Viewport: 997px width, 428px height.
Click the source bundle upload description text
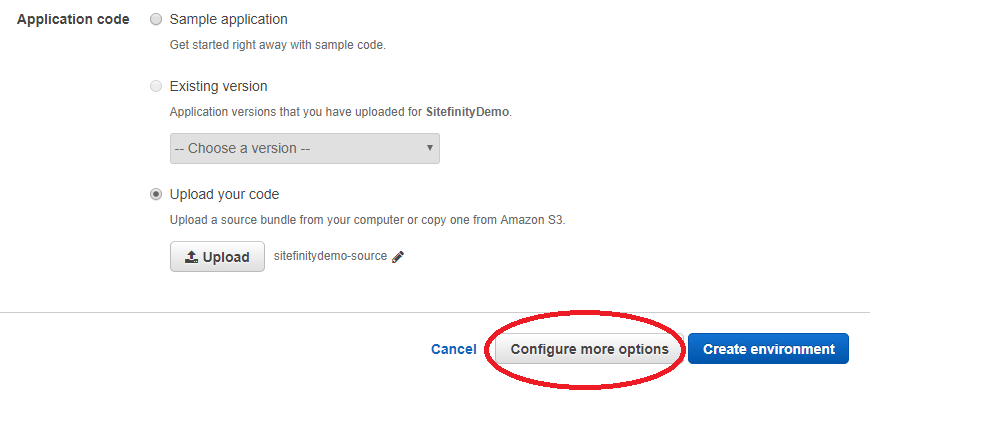(367, 220)
